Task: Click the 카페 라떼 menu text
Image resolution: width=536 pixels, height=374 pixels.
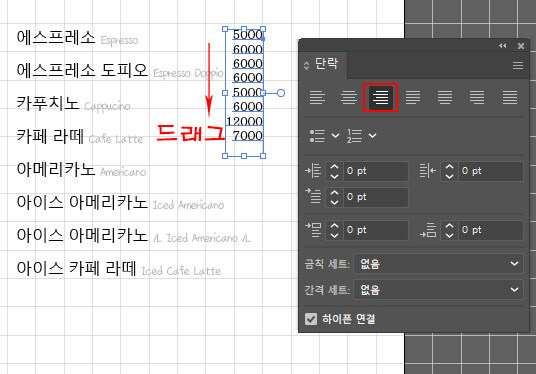Action: [x=50, y=136]
